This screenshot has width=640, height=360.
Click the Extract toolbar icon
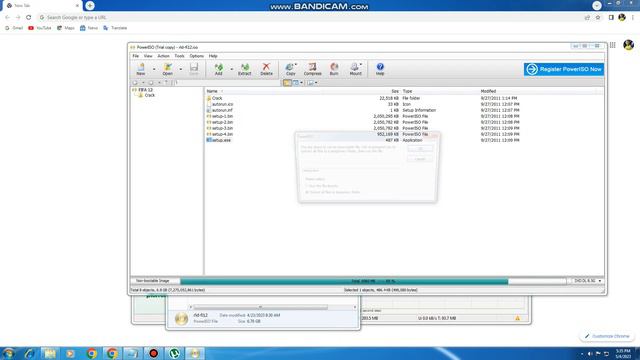[x=244, y=69]
